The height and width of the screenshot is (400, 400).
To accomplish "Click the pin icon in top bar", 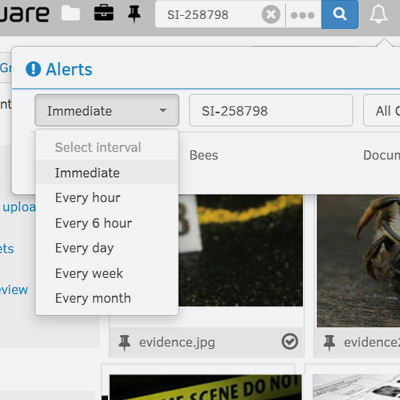I will click(134, 14).
